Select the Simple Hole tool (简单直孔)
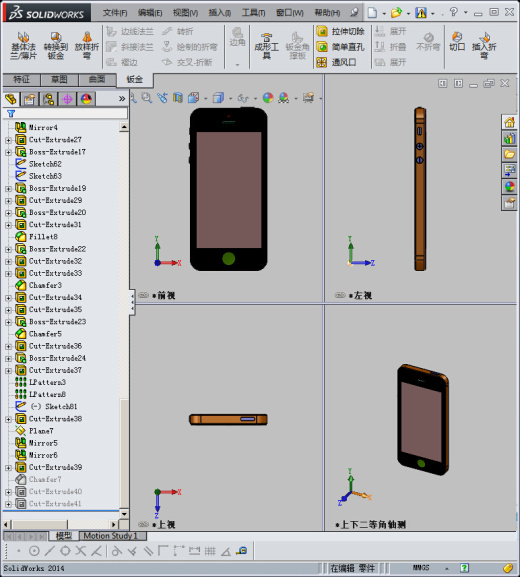 340,47
